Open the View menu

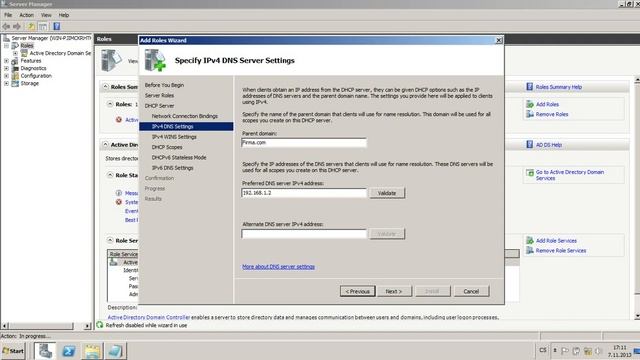[x=46, y=15]
